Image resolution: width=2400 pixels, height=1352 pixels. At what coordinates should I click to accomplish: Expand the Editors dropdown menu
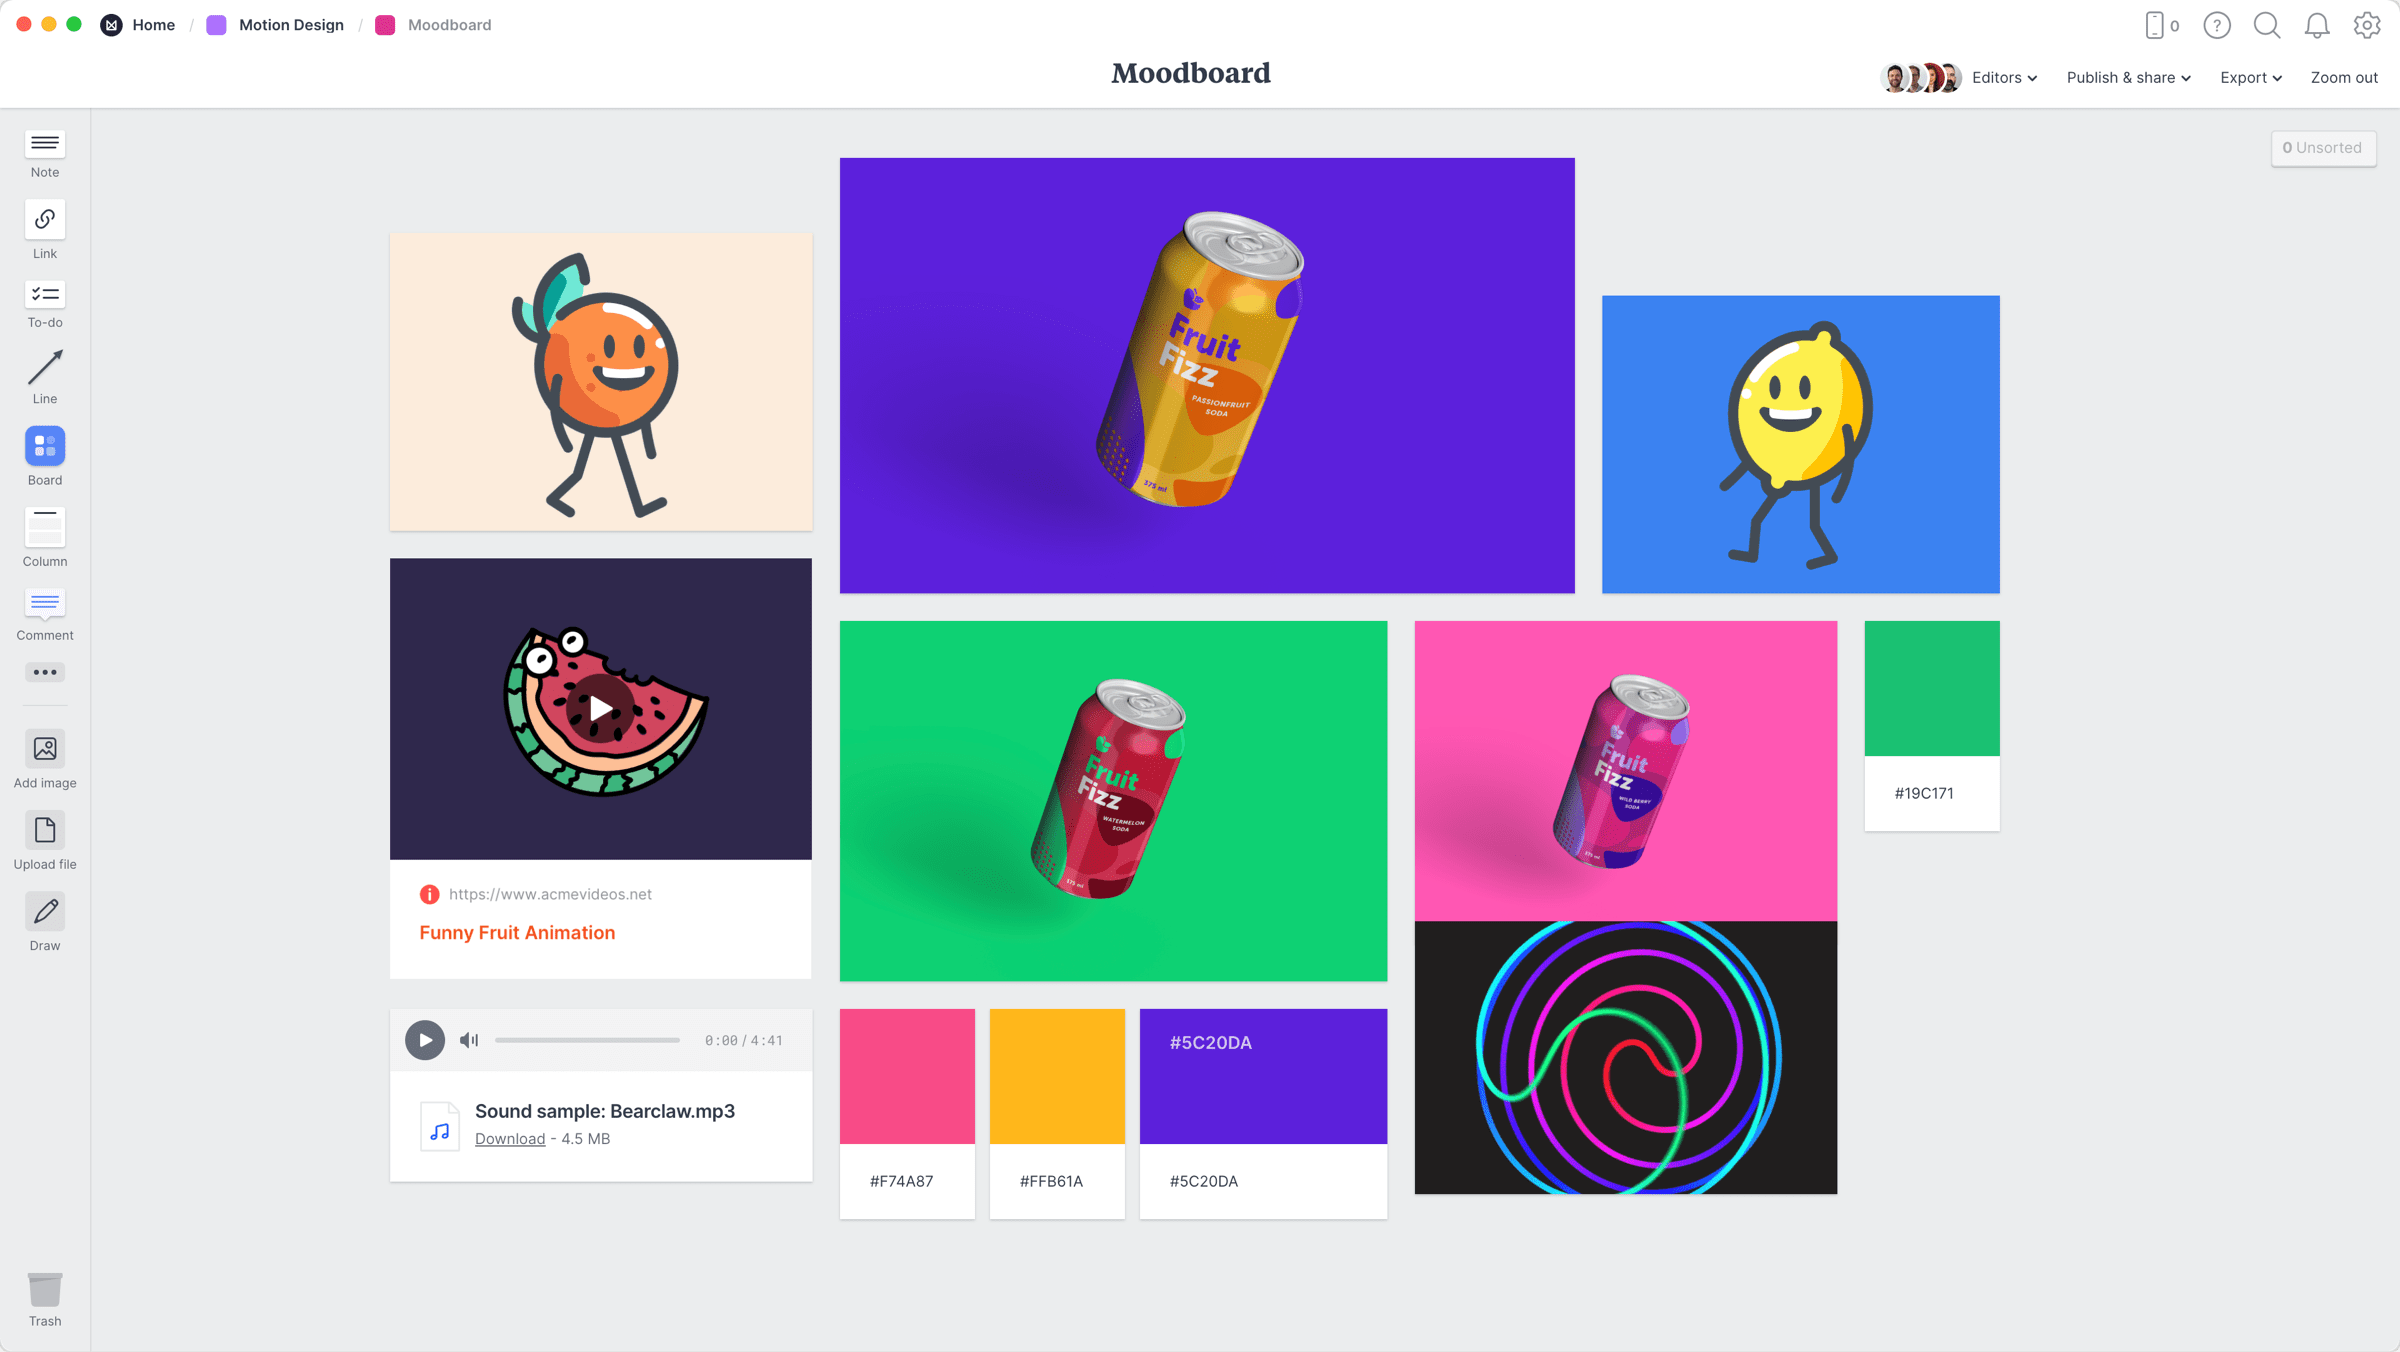pyautogui.click(x=2003, y=76)
